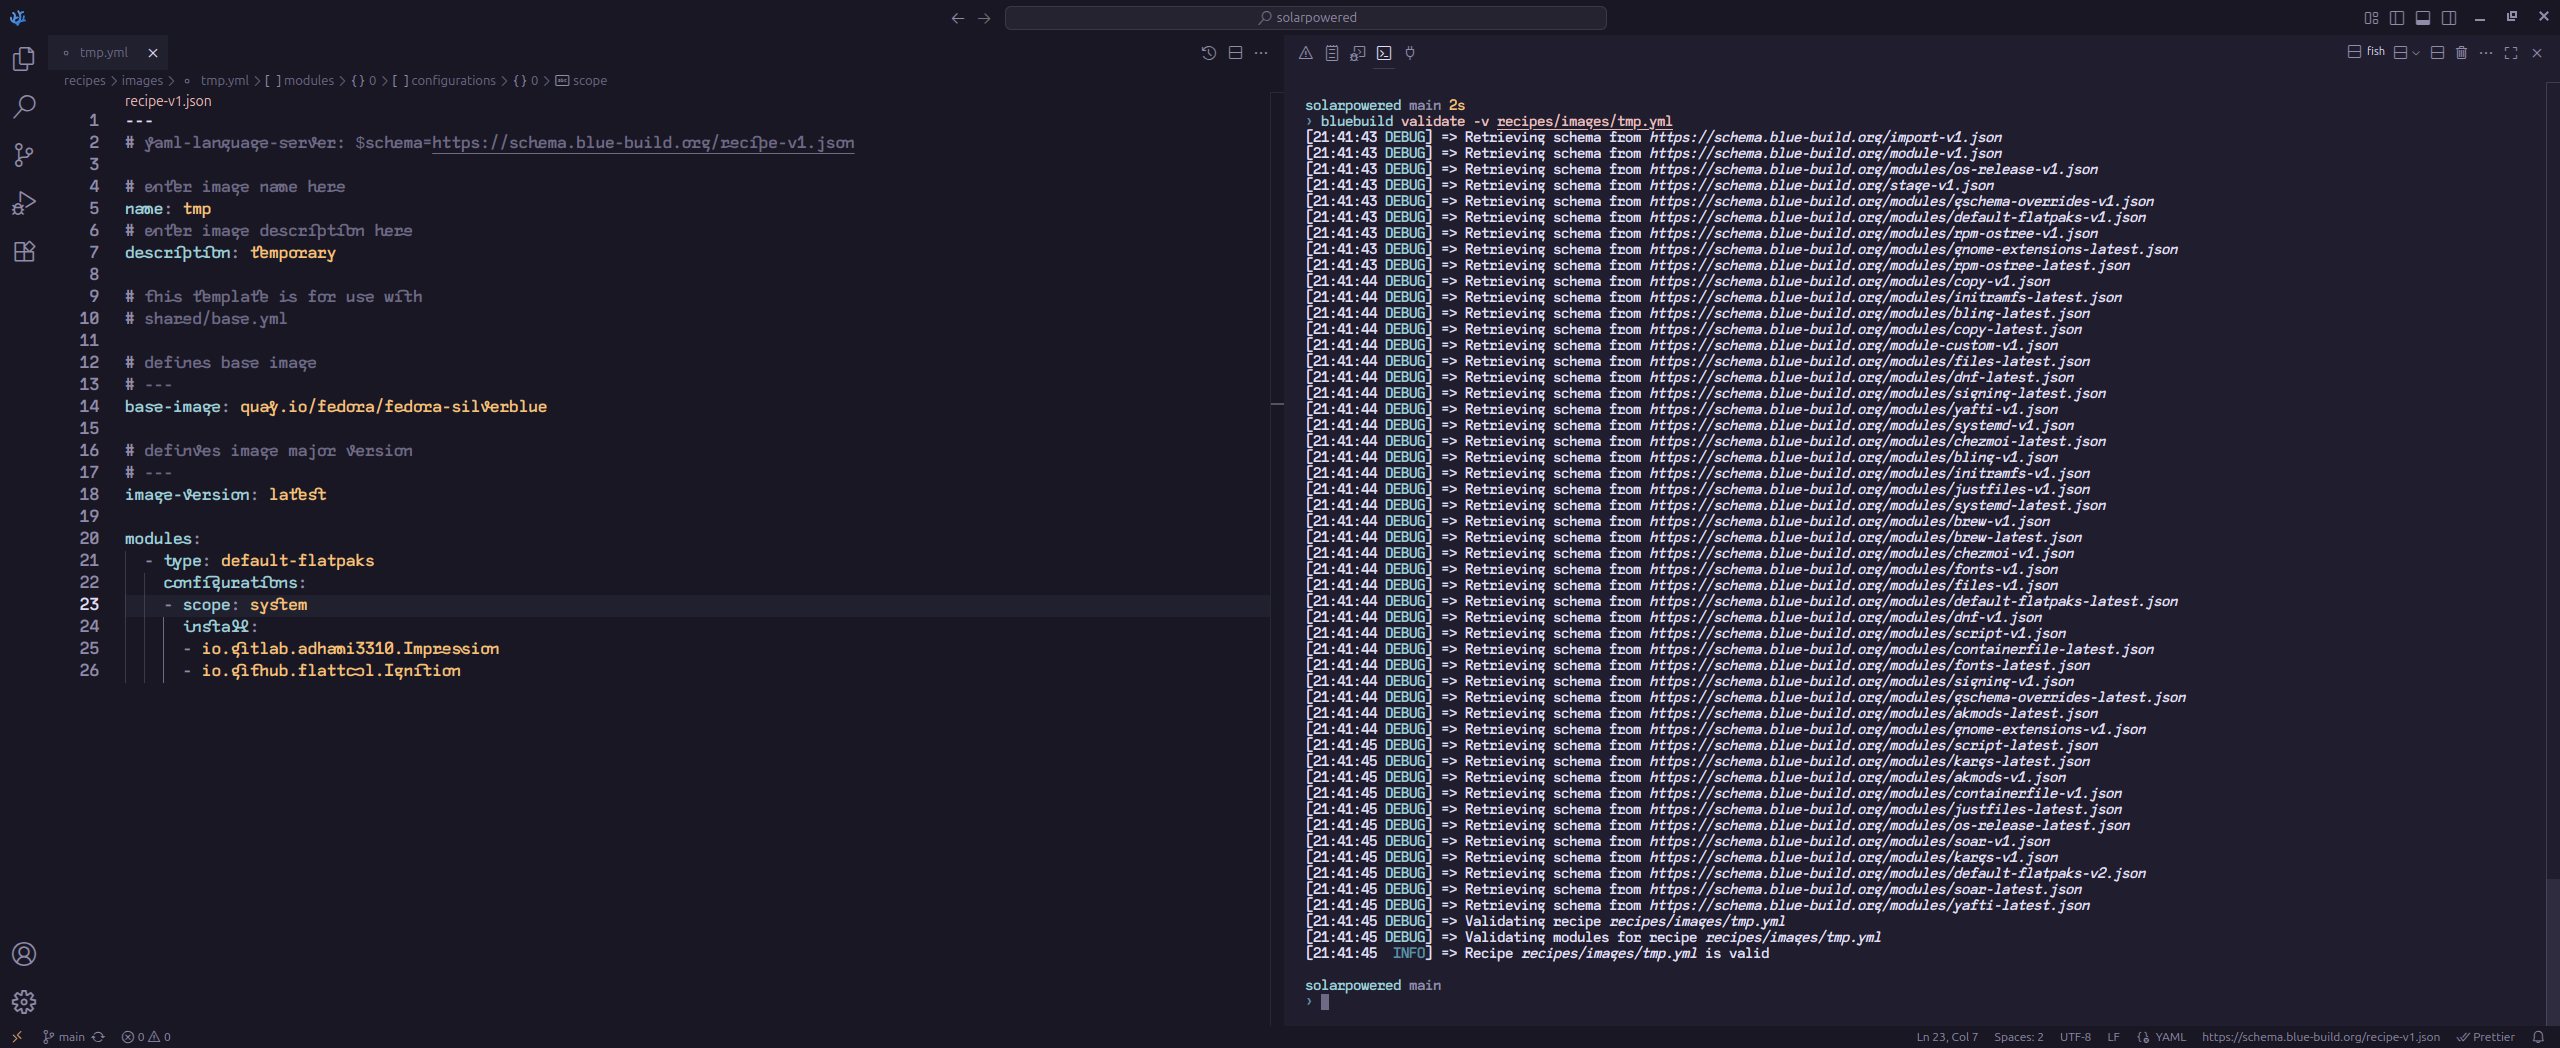Toggle the secondary side bar visibility
Image resolution: width=2560 pixels, height=1048 pixels.
pyautogui.click(x=2449, y=18)
